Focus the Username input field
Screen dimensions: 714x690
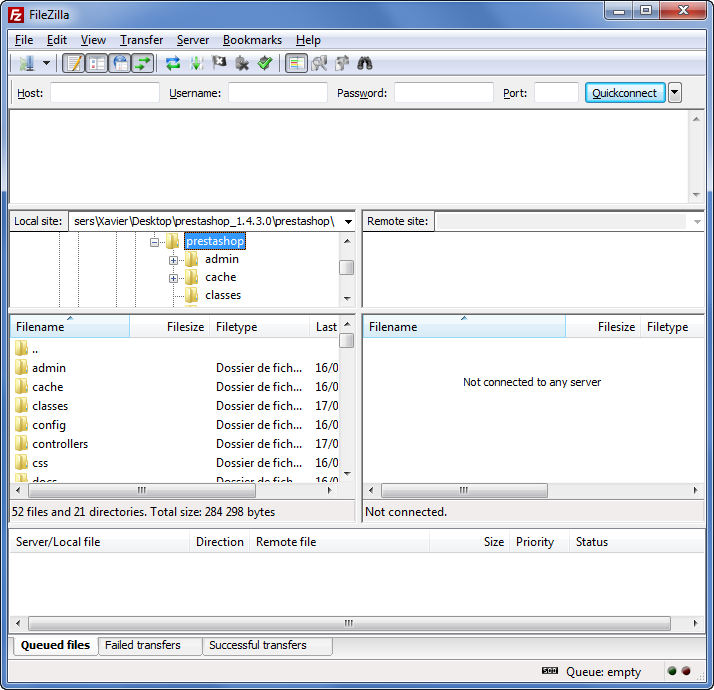click(x=278, y=92)
